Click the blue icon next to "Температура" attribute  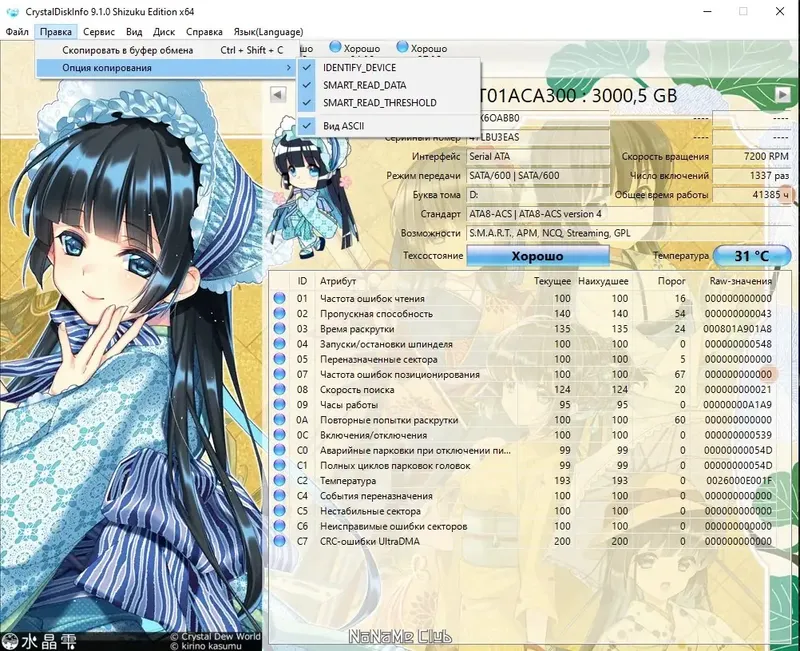pyautogui.click(x=278, y=481)
